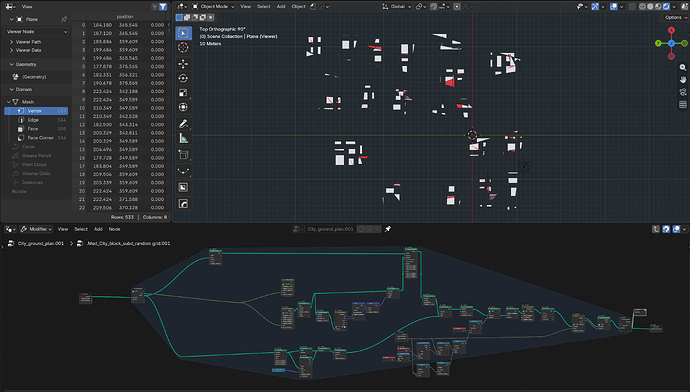Open viewport shading options dropdown arrow

coord(674,7)
